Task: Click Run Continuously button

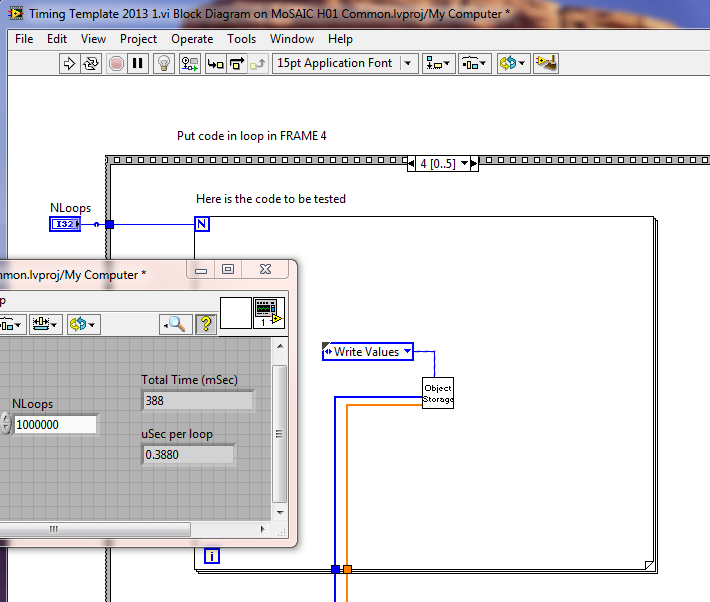Action: pos(91,63)
